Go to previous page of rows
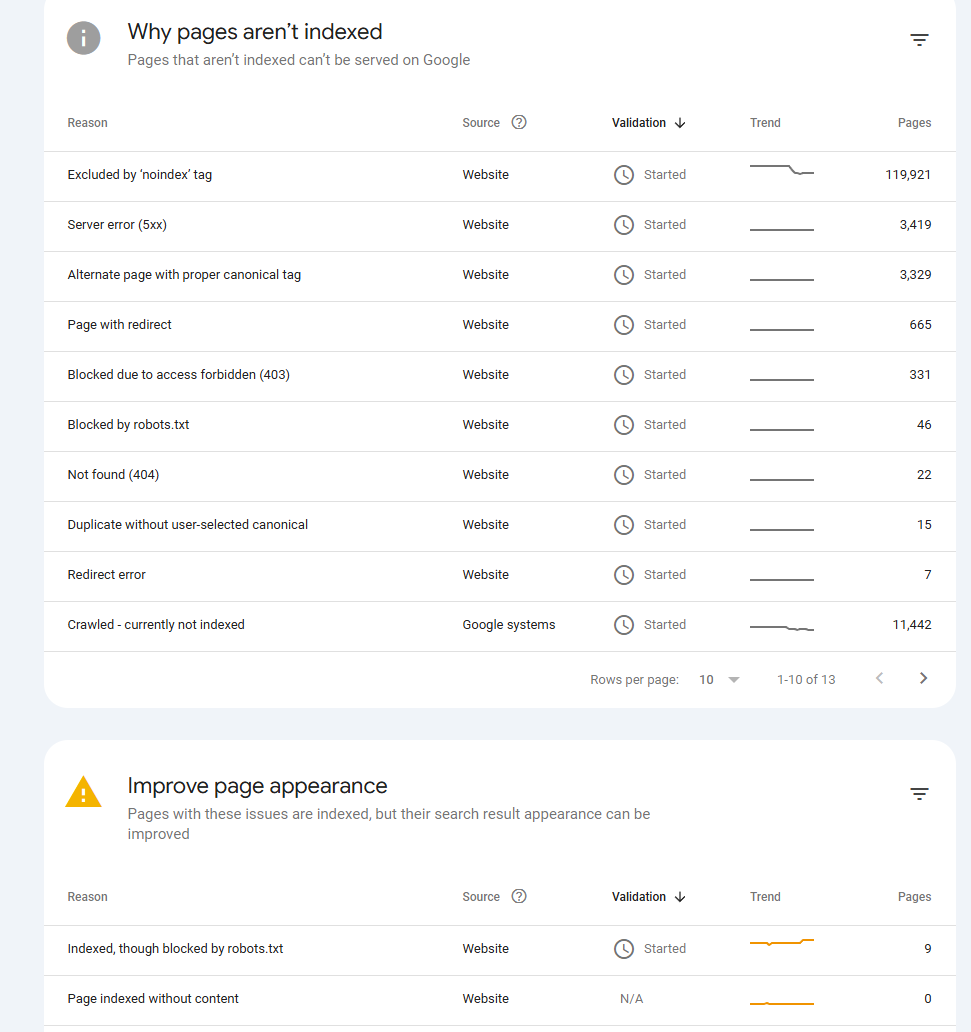The image size is (971, 1032). (x=880, y=679)
